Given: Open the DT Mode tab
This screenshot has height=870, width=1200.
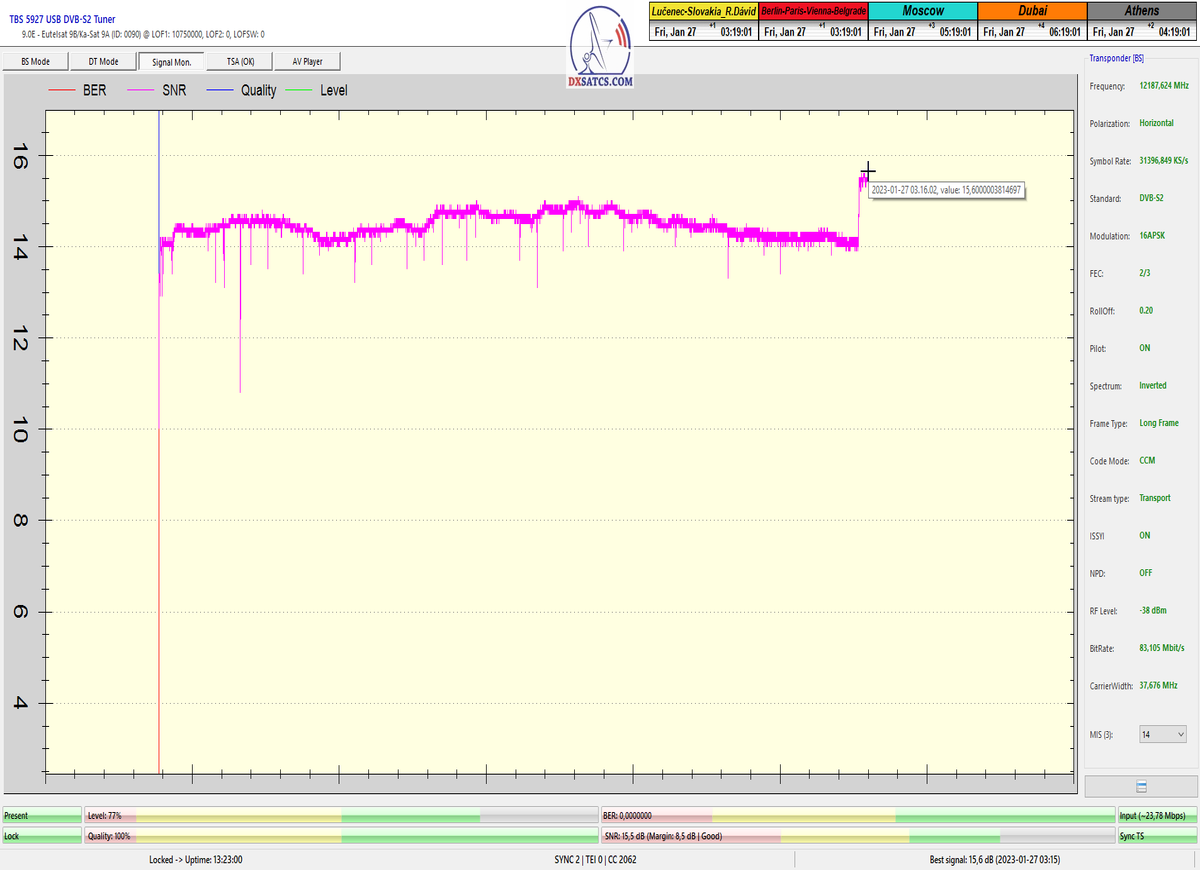Looking at the screenshot, I should coord(103,61).
